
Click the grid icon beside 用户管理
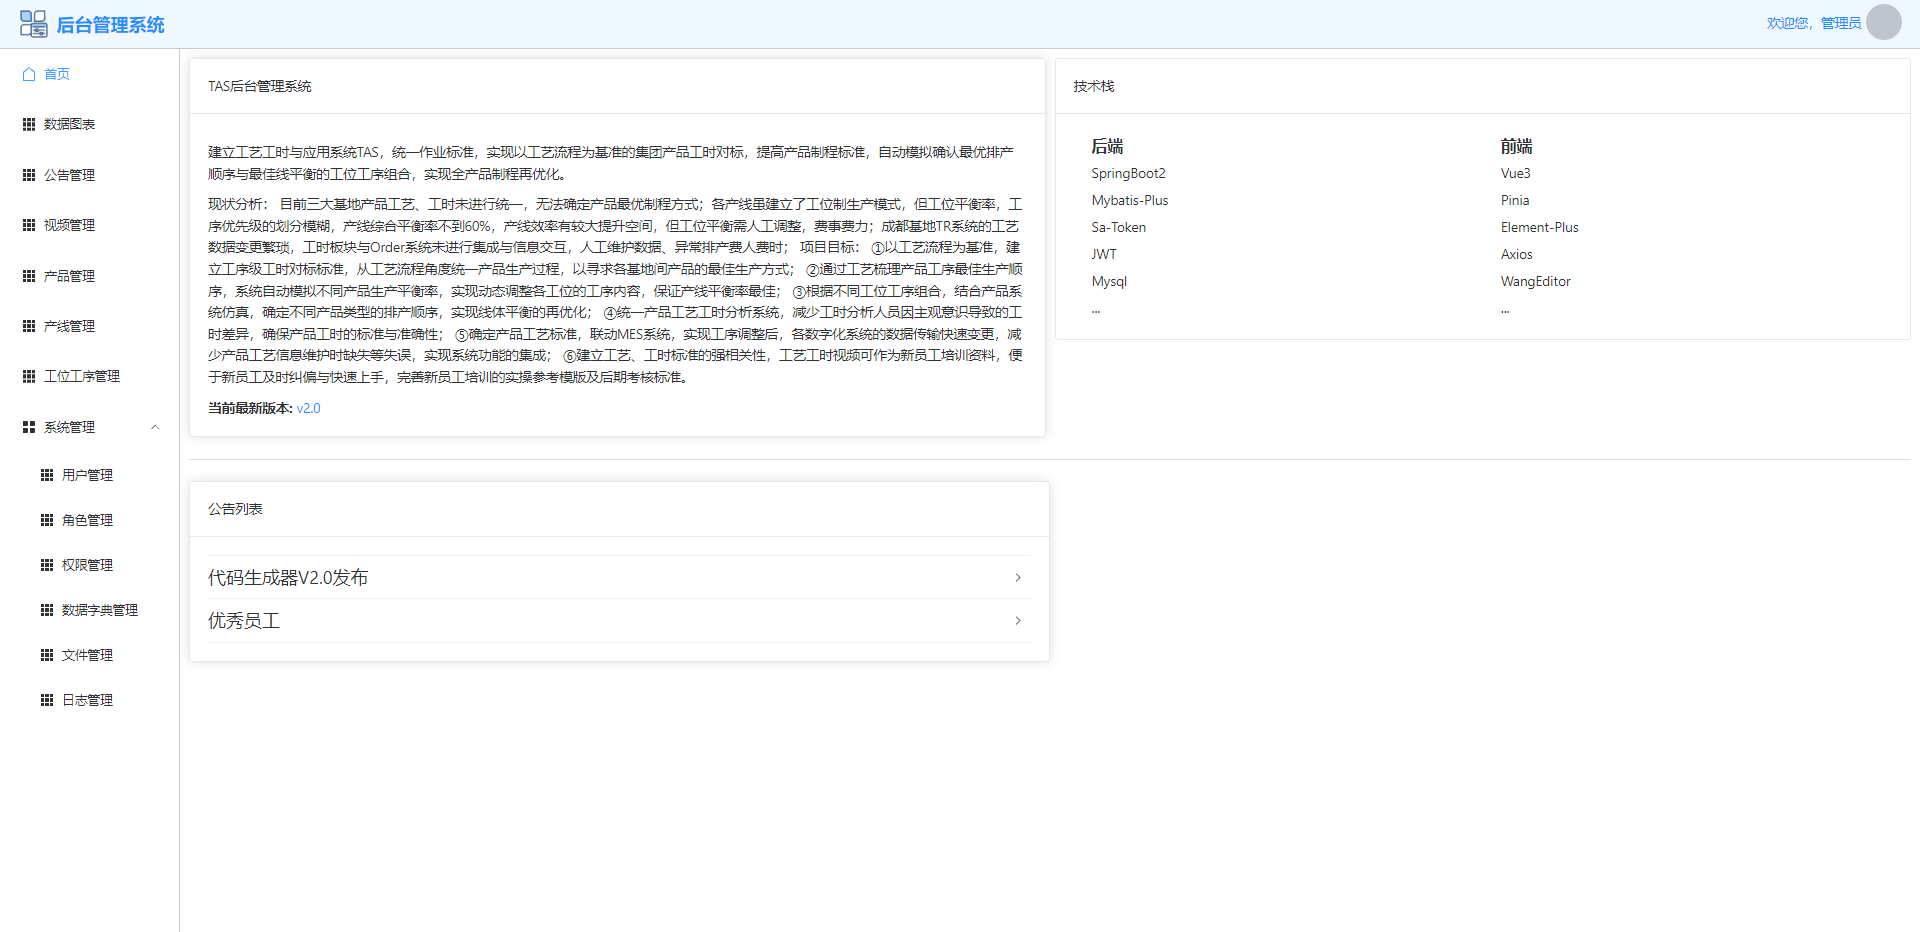point(47,475)
